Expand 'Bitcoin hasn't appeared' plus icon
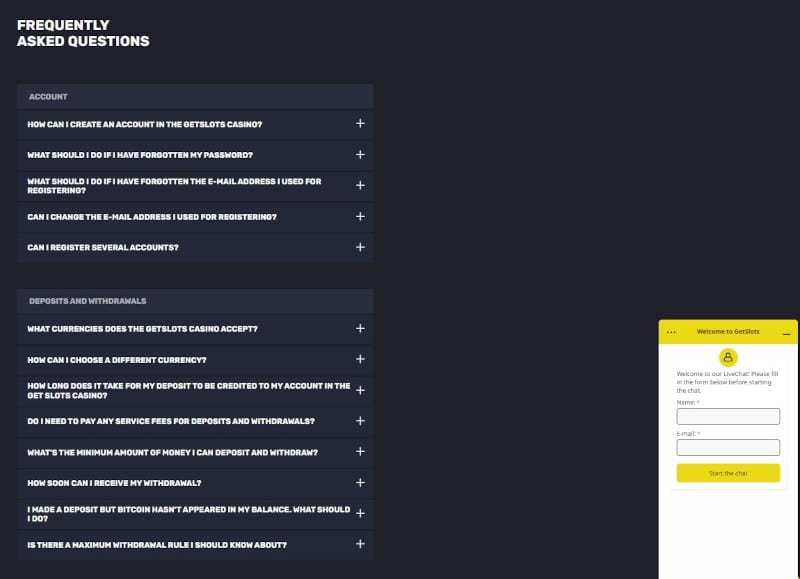 pyautogui.click(x=360, y=513)
